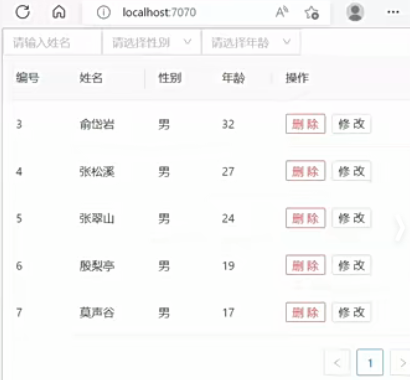
Task: Click the age value 27
Action: click(228, 172)
